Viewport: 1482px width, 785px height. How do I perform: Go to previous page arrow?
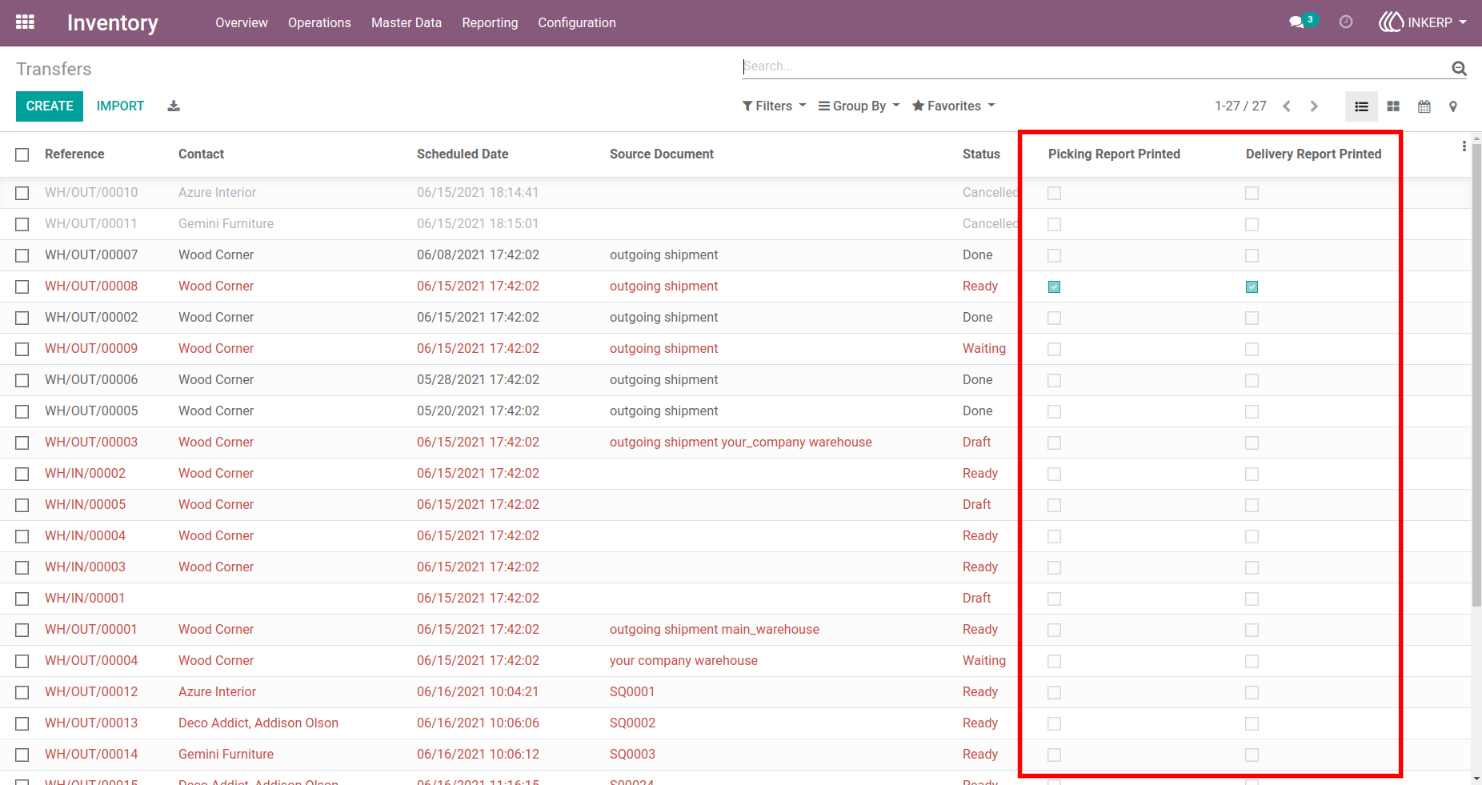click(x=1287, y=106)
